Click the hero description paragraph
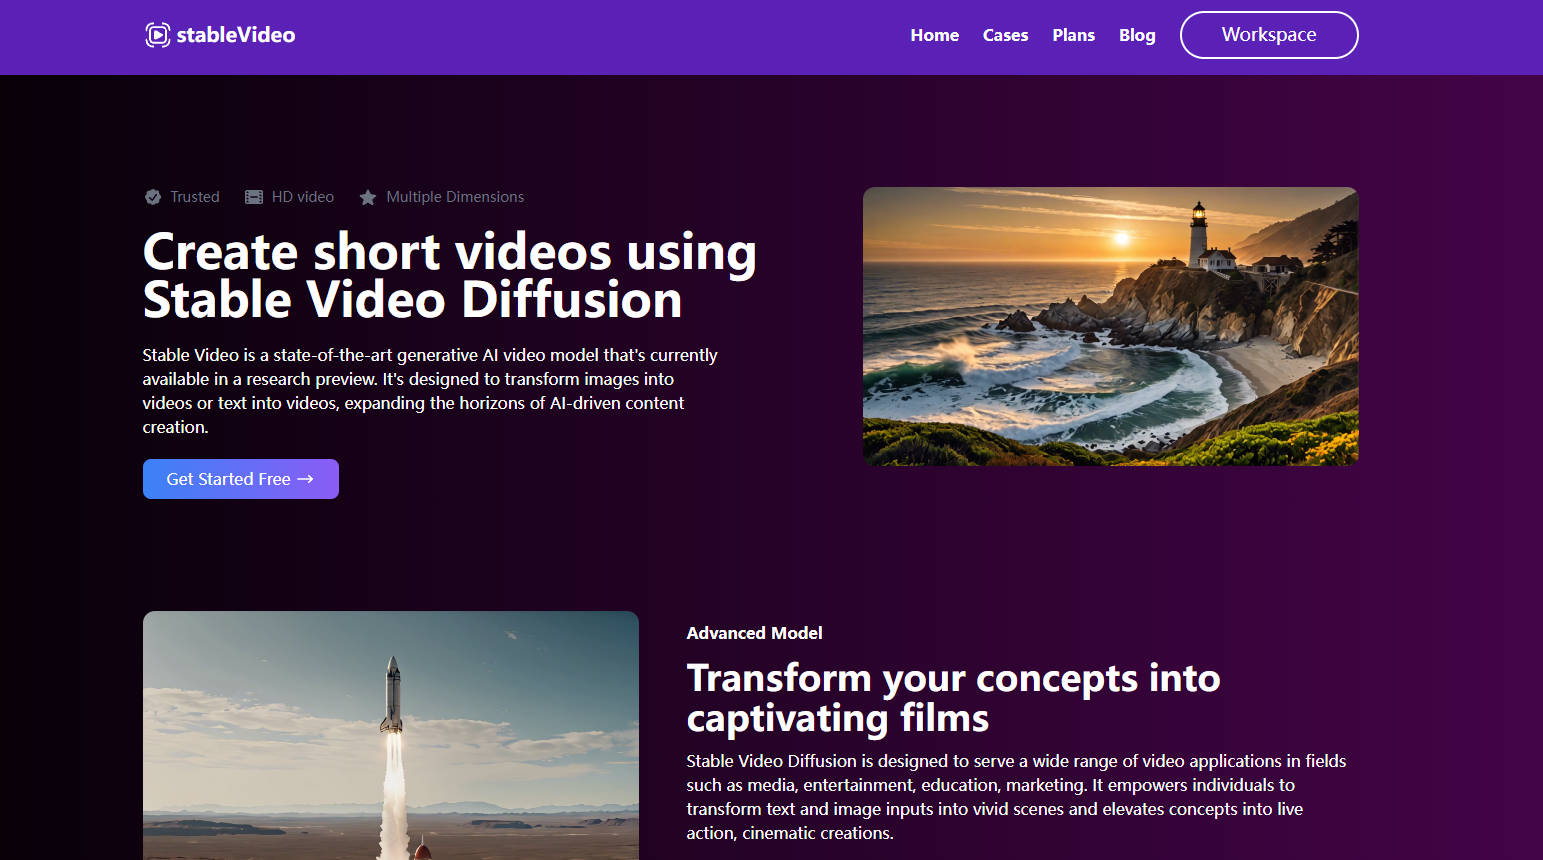1543x860 pixels. pyautogui.click(x=430, y=390)
